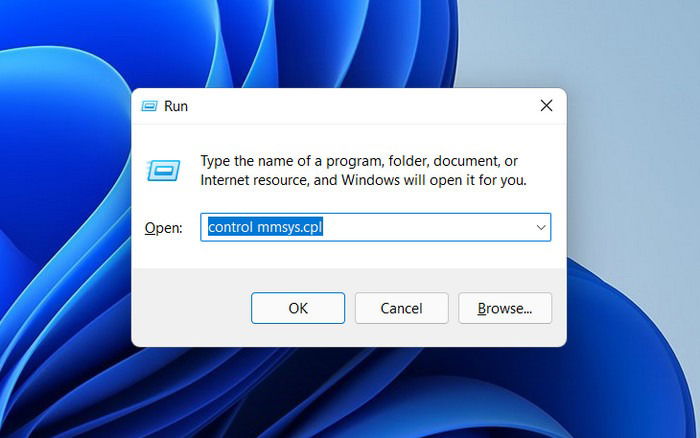This screenshot has width=700, height=438.
Task: Click the empty area of the title bar
Action: click(x=357, y=106)
